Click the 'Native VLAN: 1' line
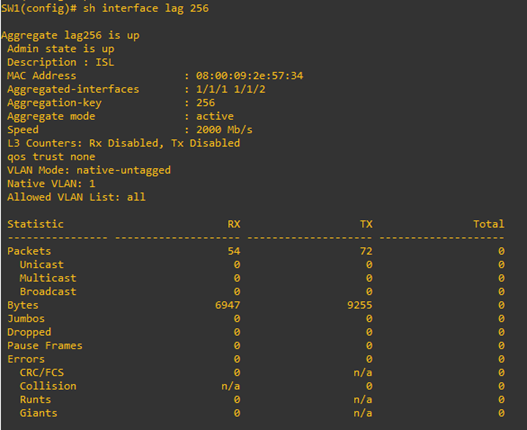 click(51, 184)
